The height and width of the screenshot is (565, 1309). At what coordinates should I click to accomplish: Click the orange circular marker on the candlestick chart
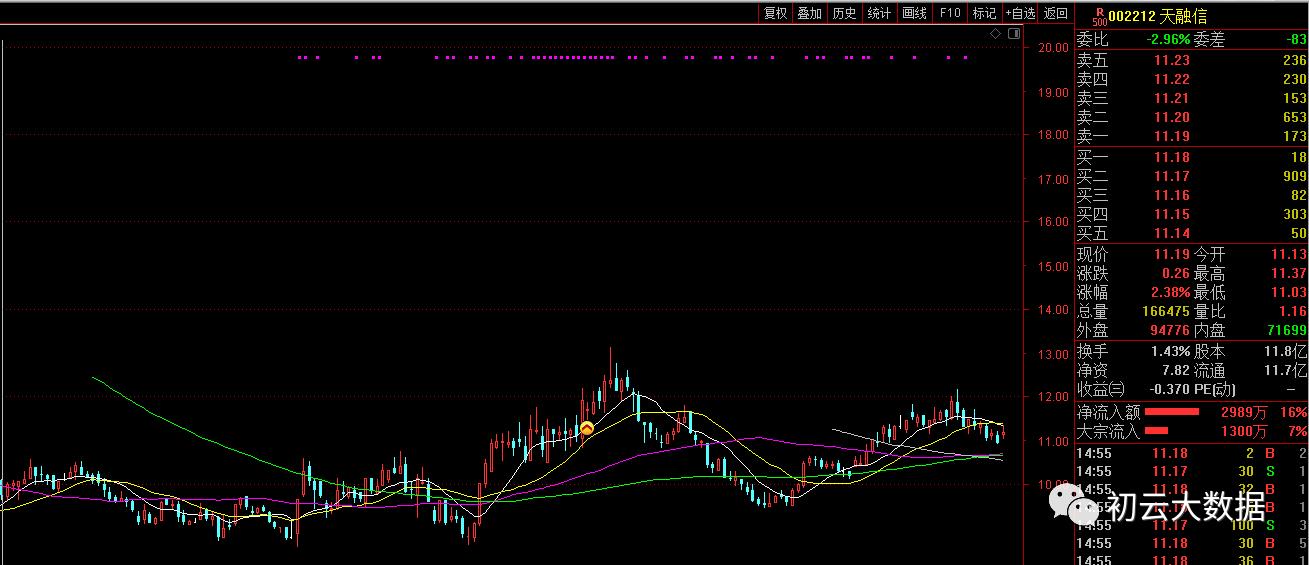(x=587, y=428)
